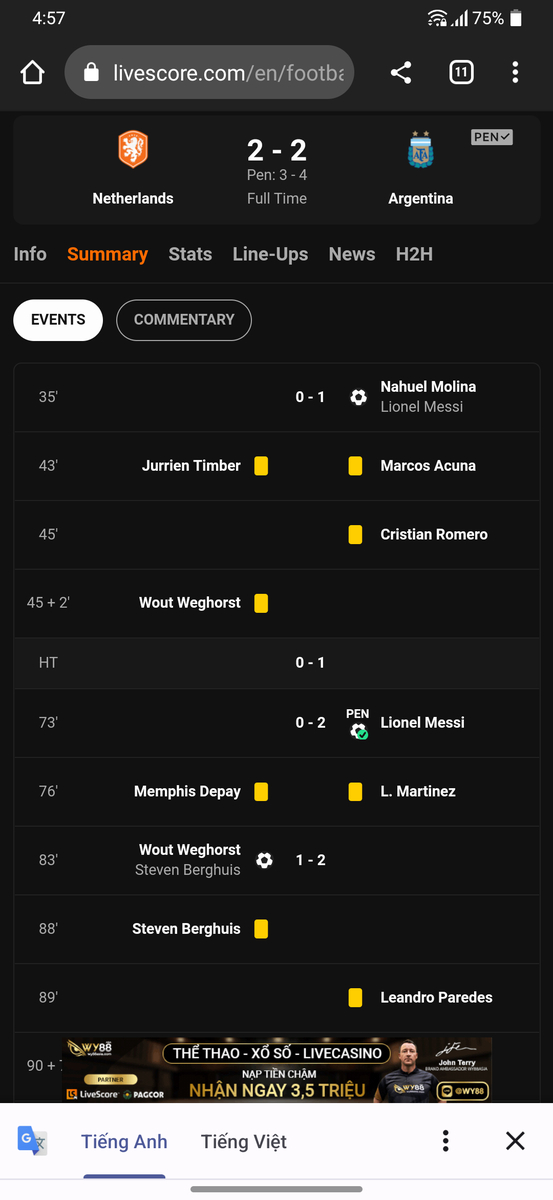This screenshot has height=1200, width=553.
Task: Share the page via share icon
Action: [x=401, y=72]
